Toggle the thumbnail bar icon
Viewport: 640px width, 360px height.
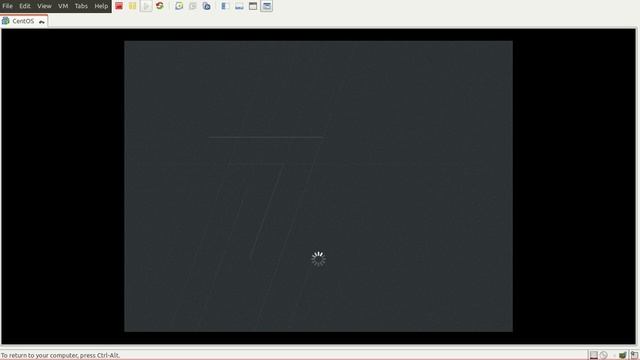point(239,6)
